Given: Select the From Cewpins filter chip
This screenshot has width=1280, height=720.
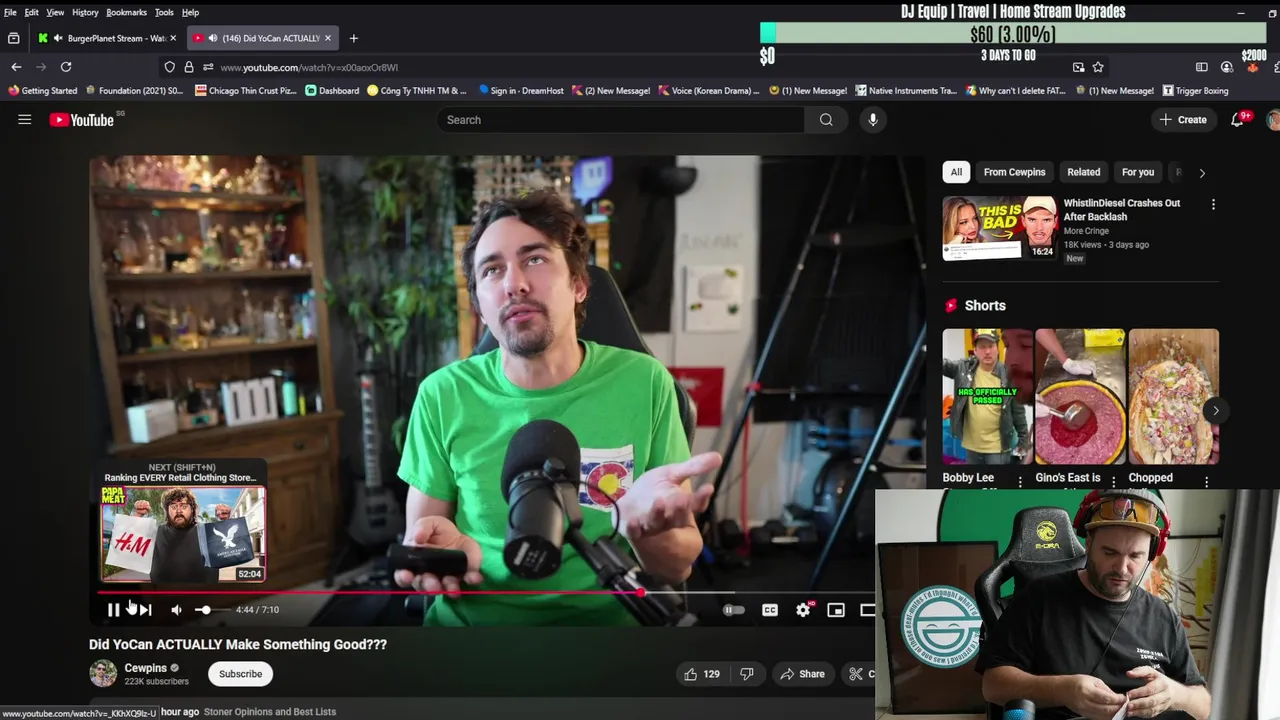Looking at the screenshot, I should tap(1014, 172).
